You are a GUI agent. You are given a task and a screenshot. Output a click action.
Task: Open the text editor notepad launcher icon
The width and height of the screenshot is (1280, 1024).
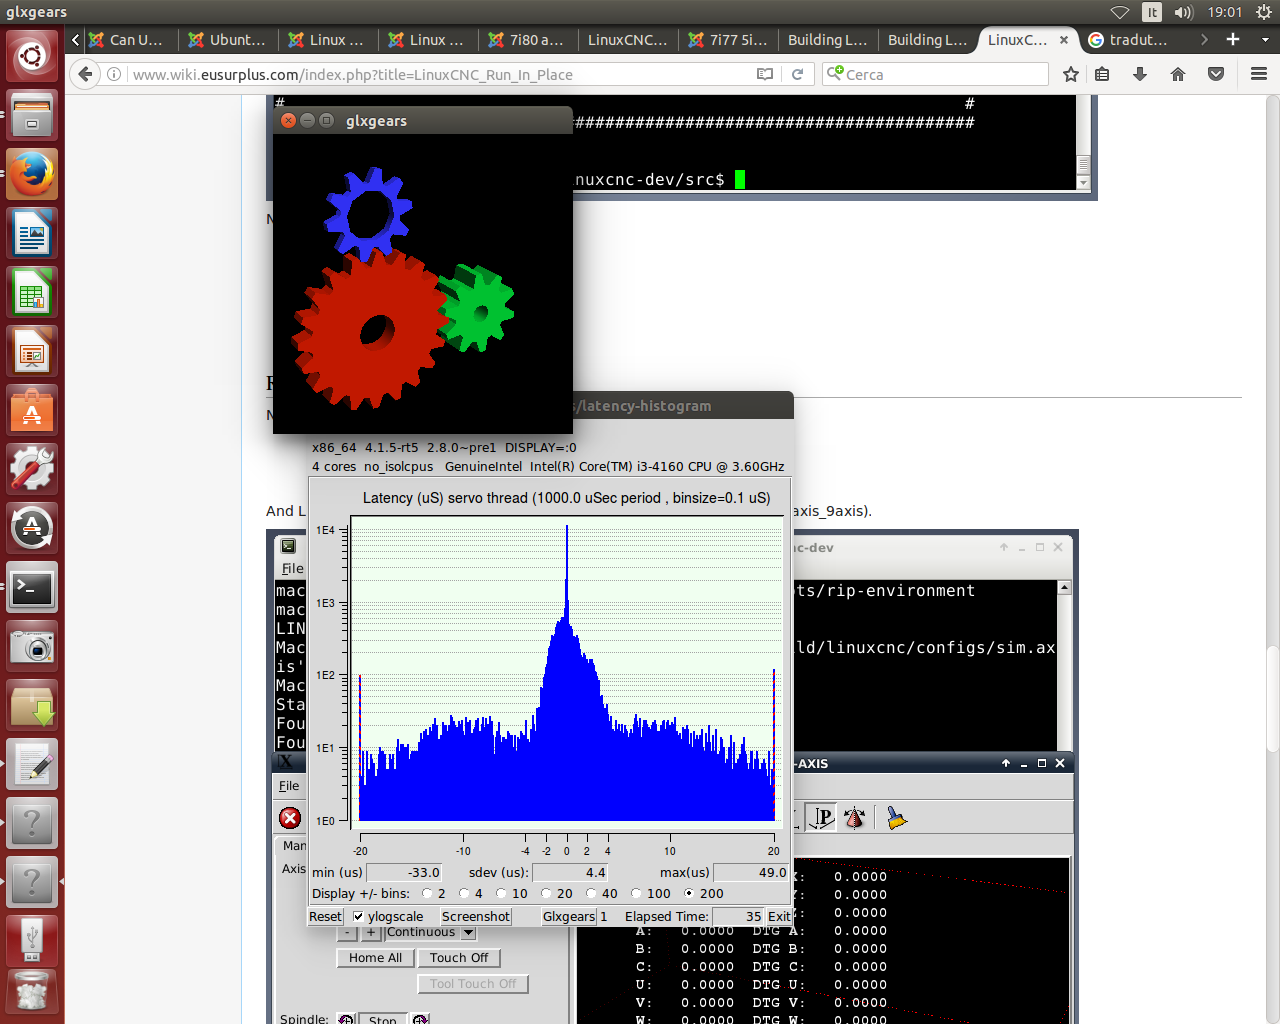(32, 764)
